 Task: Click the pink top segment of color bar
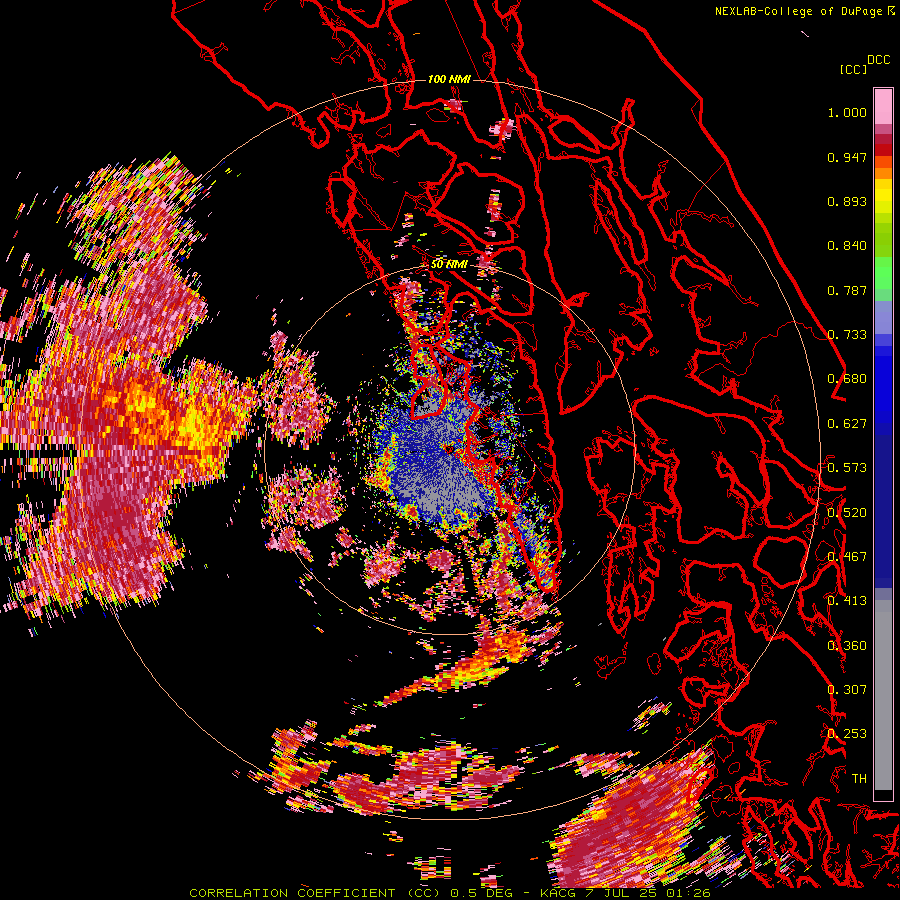[x=883, y=106]
